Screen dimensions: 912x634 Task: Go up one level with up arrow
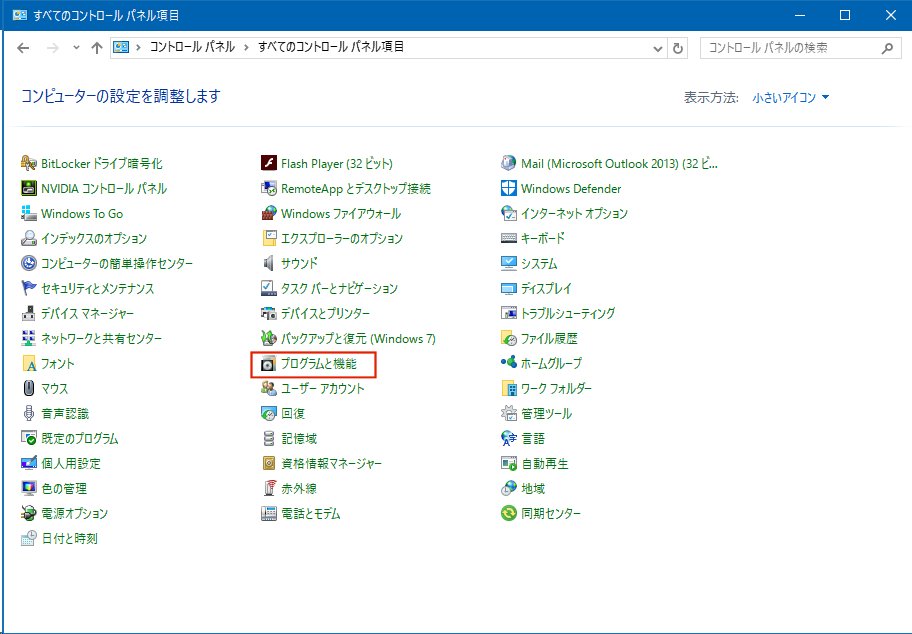(x=97, y=48)
